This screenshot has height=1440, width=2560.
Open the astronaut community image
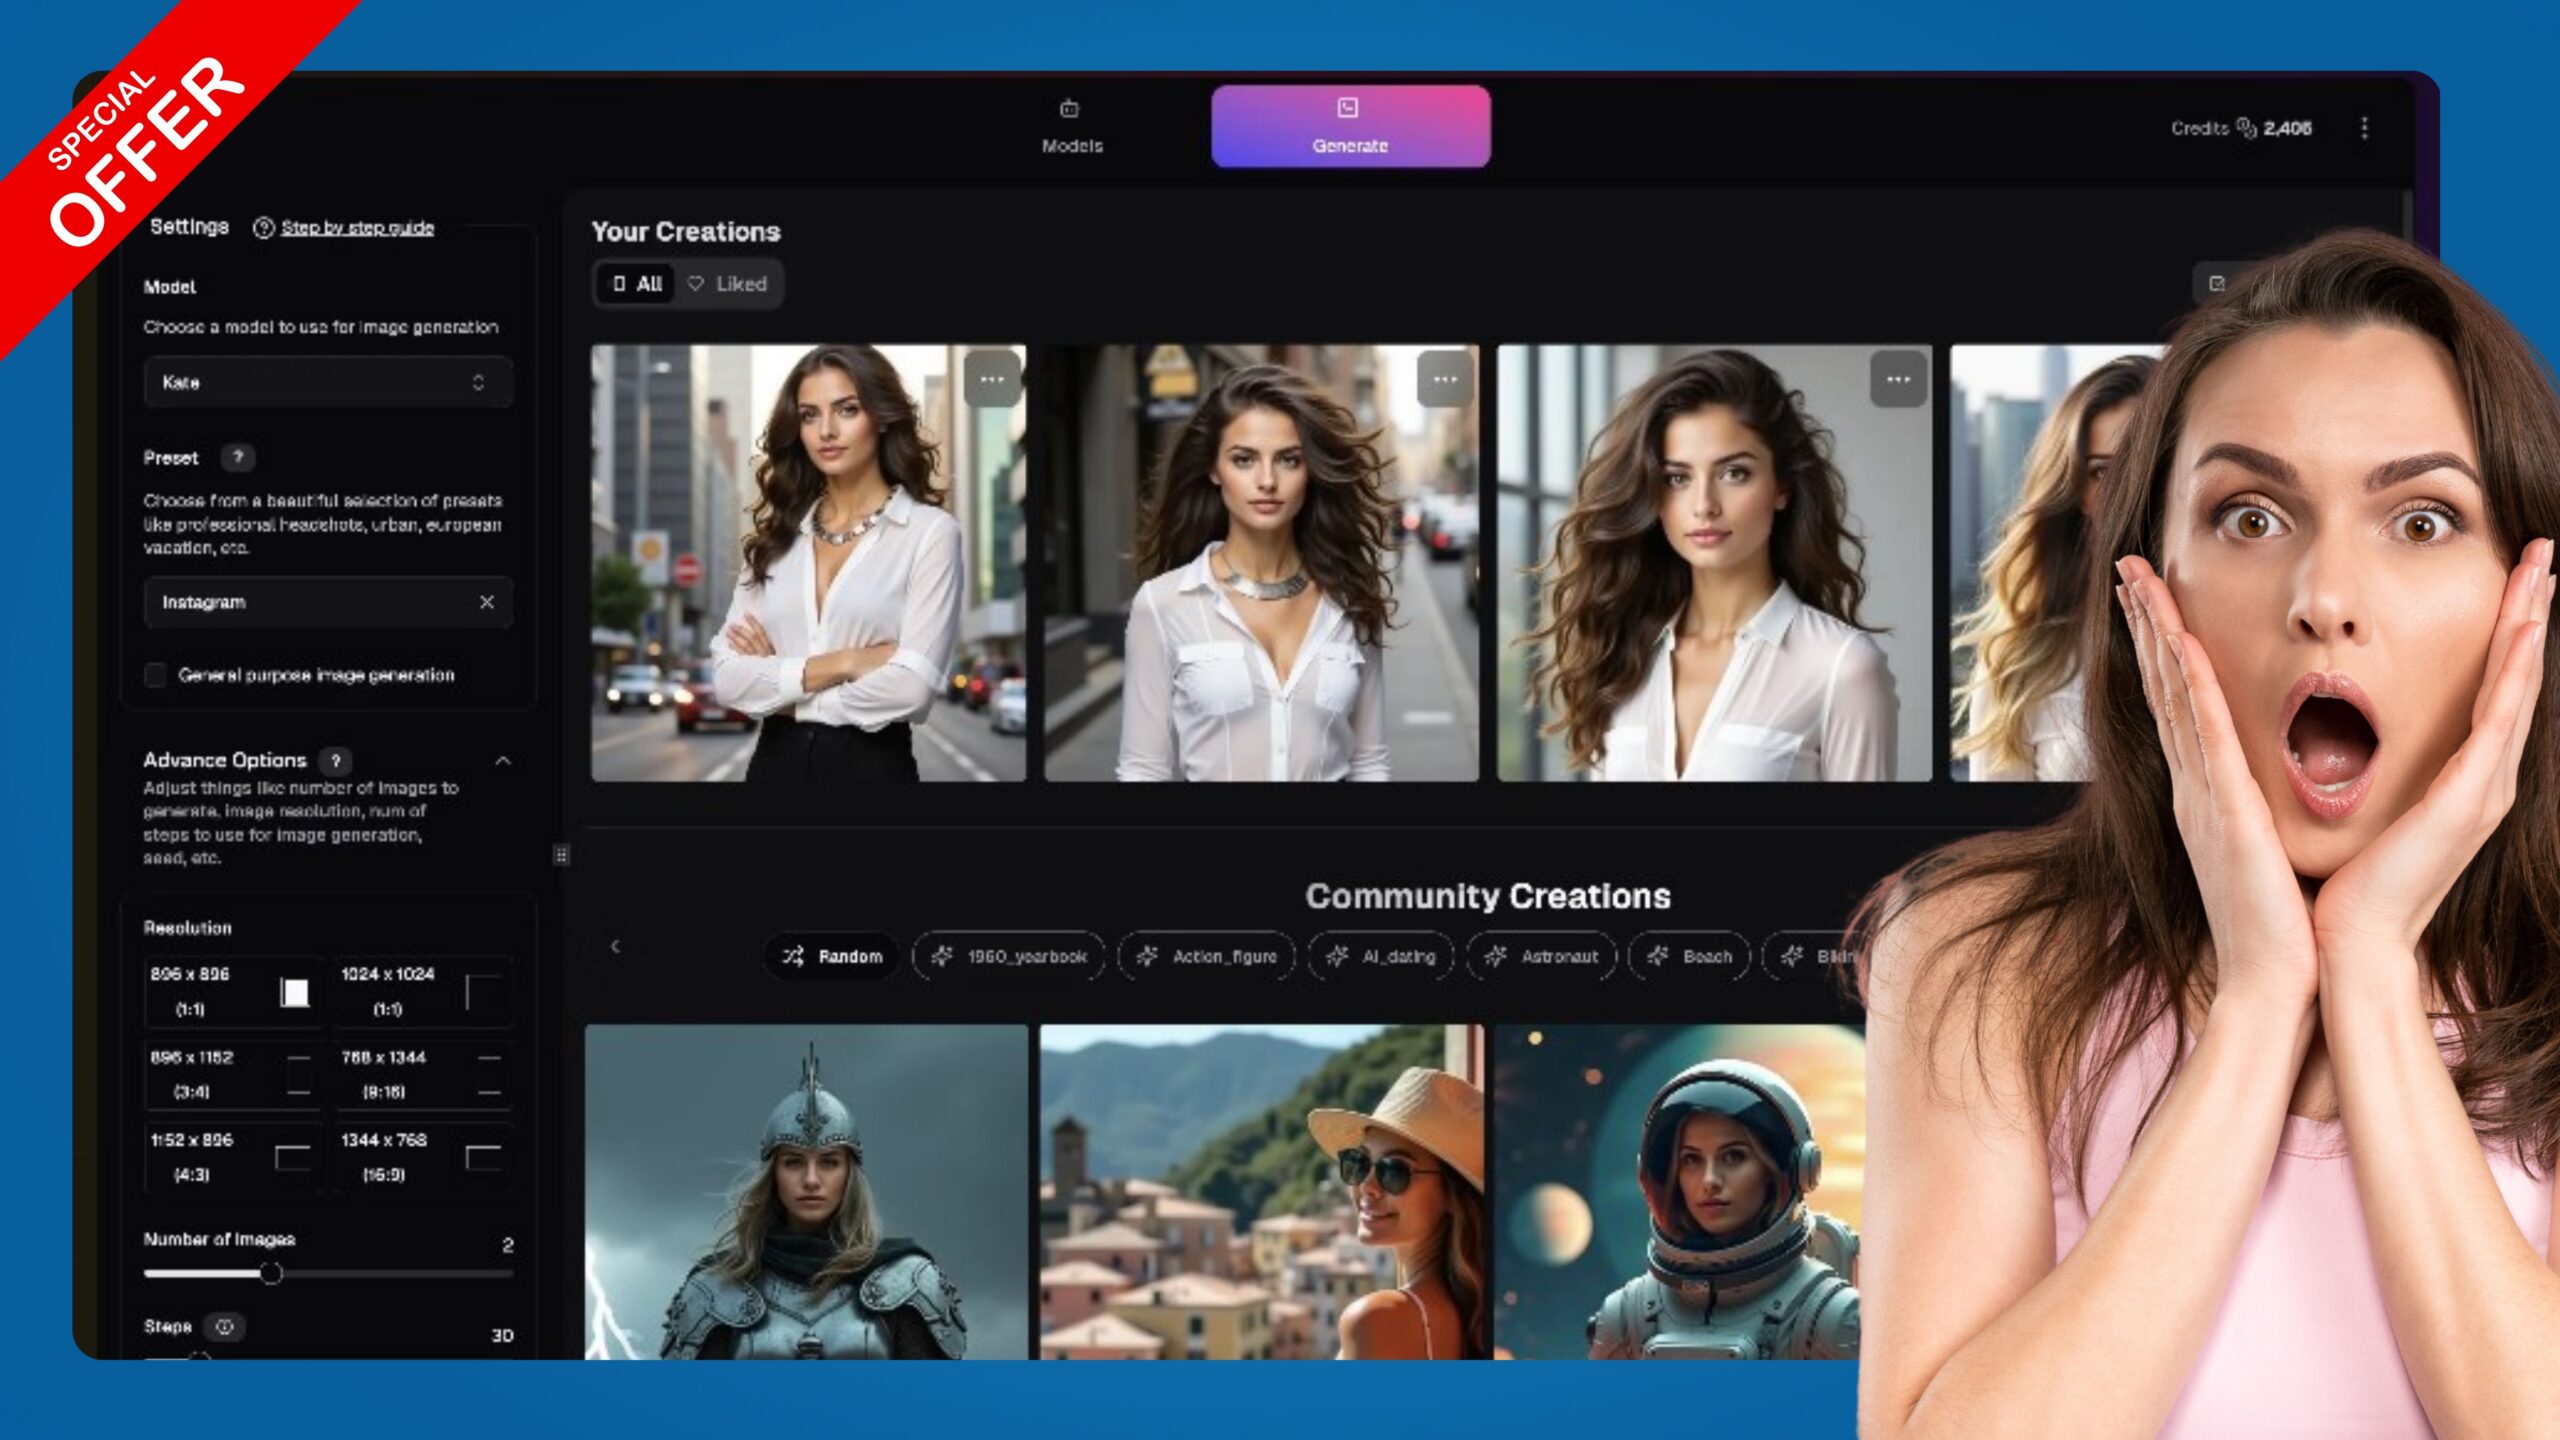[1680, 1192]
